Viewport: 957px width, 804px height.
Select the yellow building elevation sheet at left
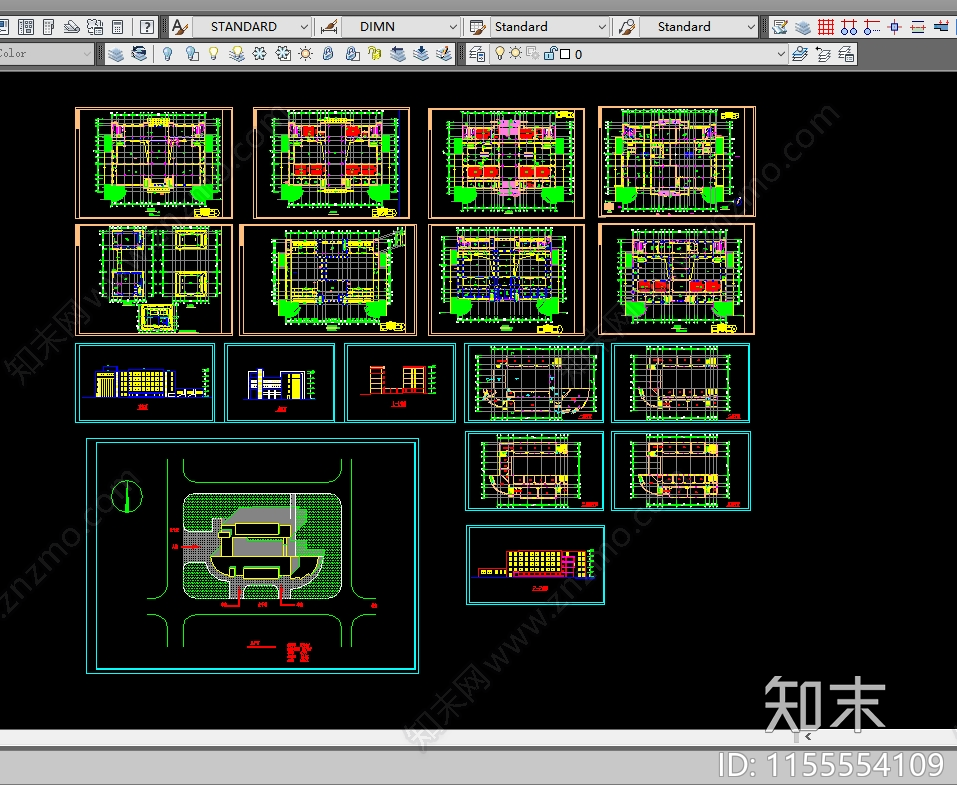point(145,383)
